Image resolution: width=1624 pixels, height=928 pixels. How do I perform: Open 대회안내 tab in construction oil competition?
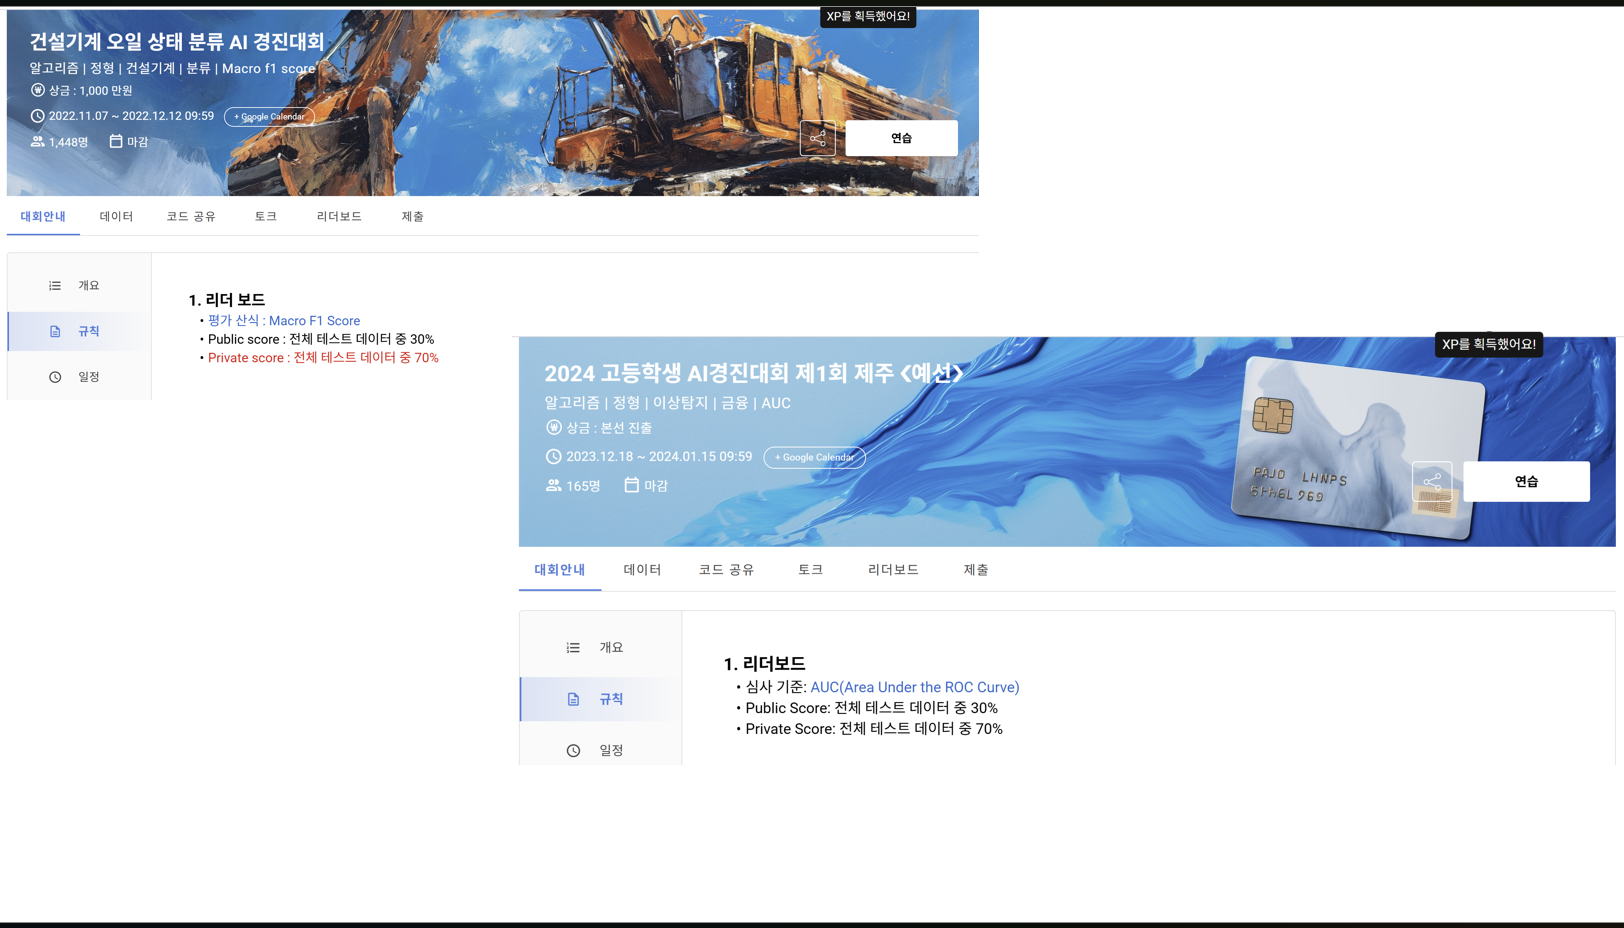[x=43, y=216]
